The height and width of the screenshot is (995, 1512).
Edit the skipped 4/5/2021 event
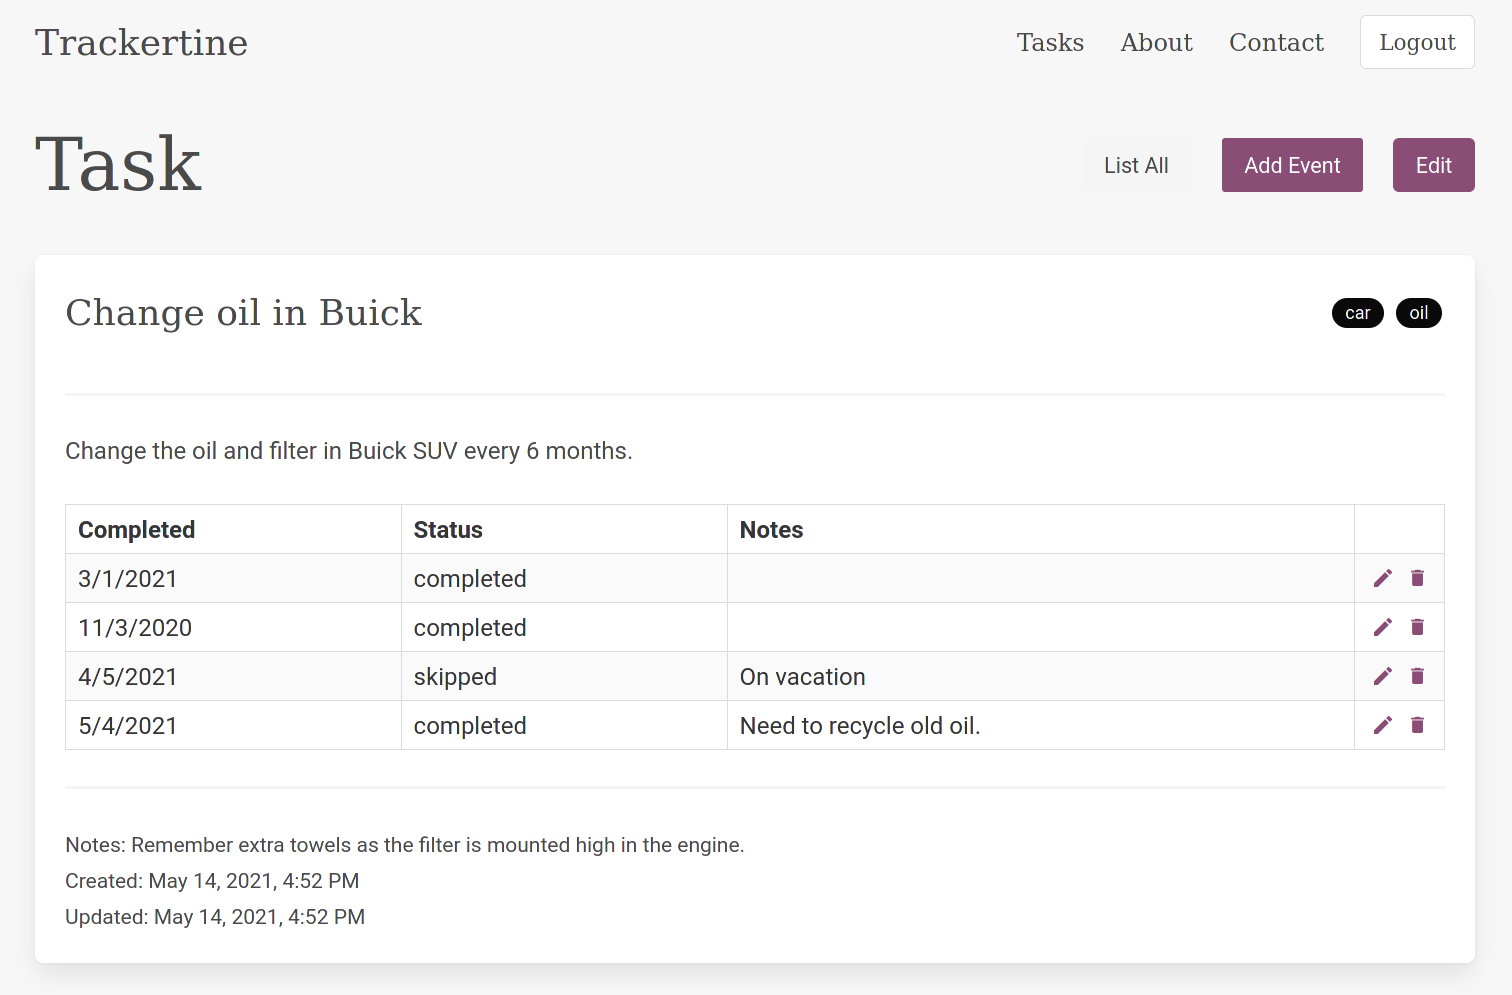(1382, 676)
